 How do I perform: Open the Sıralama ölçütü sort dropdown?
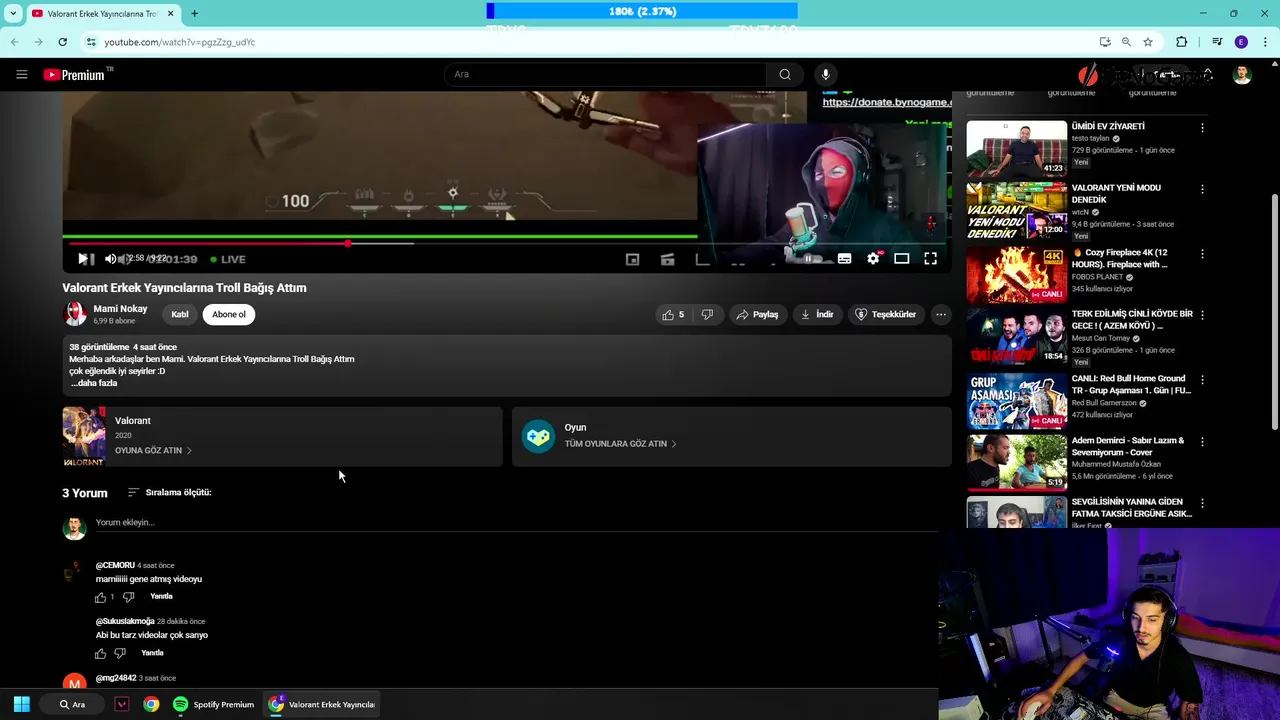click(x=169, y=492)
